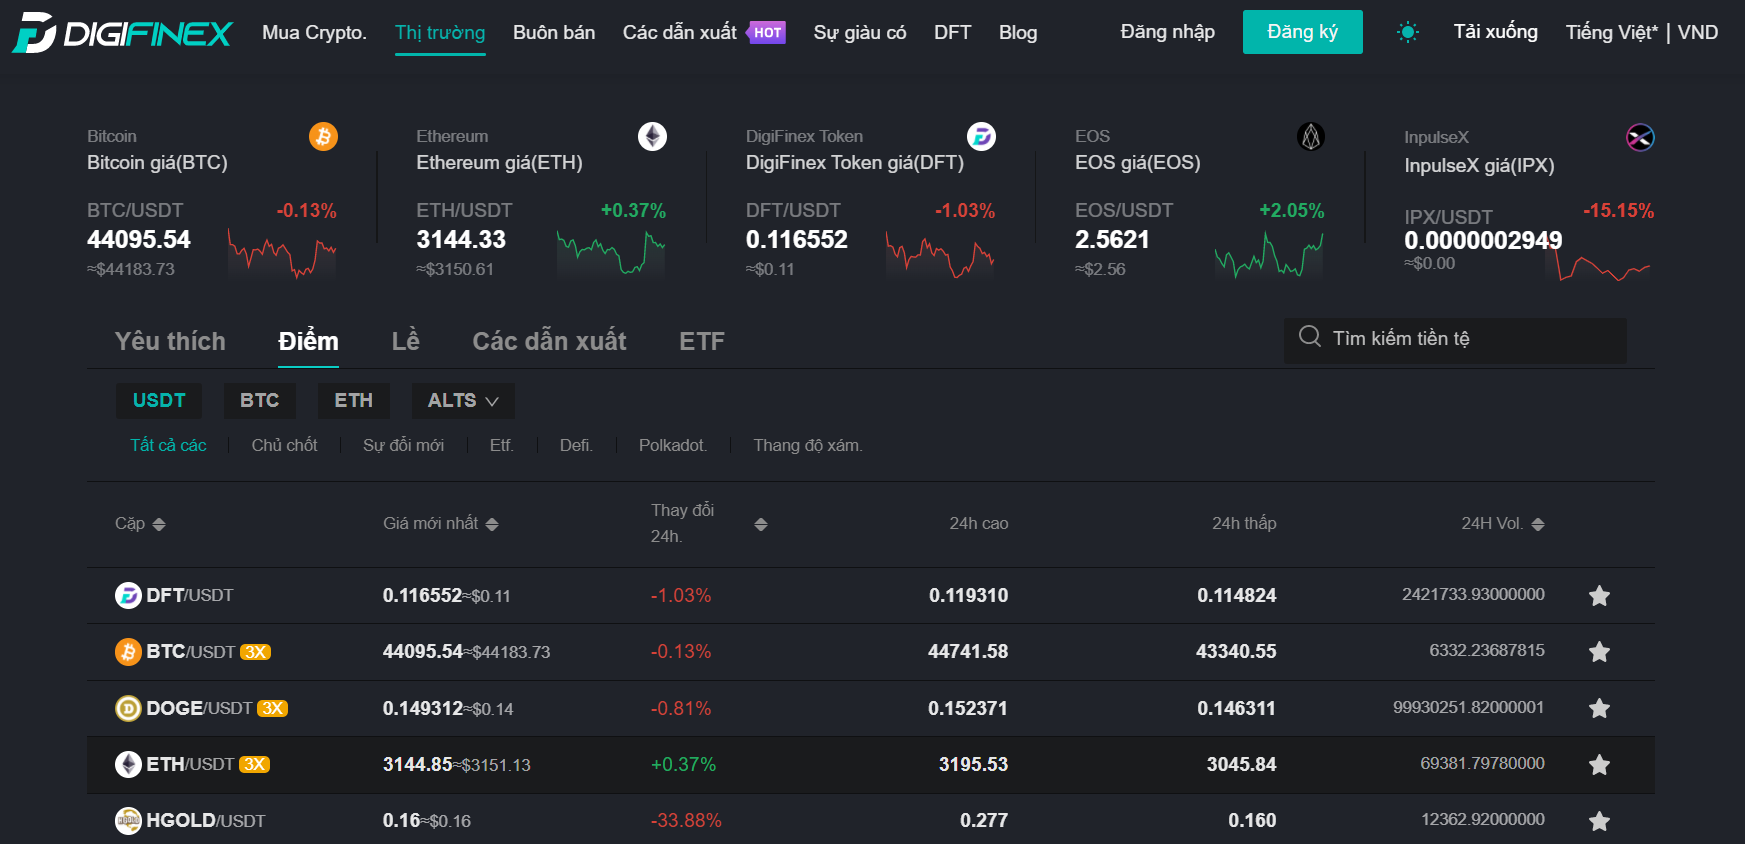This screenshot has width=1745, height=844.
Task: Sort by the 24H Vol. column arrows
Action: coord(1538,524)
